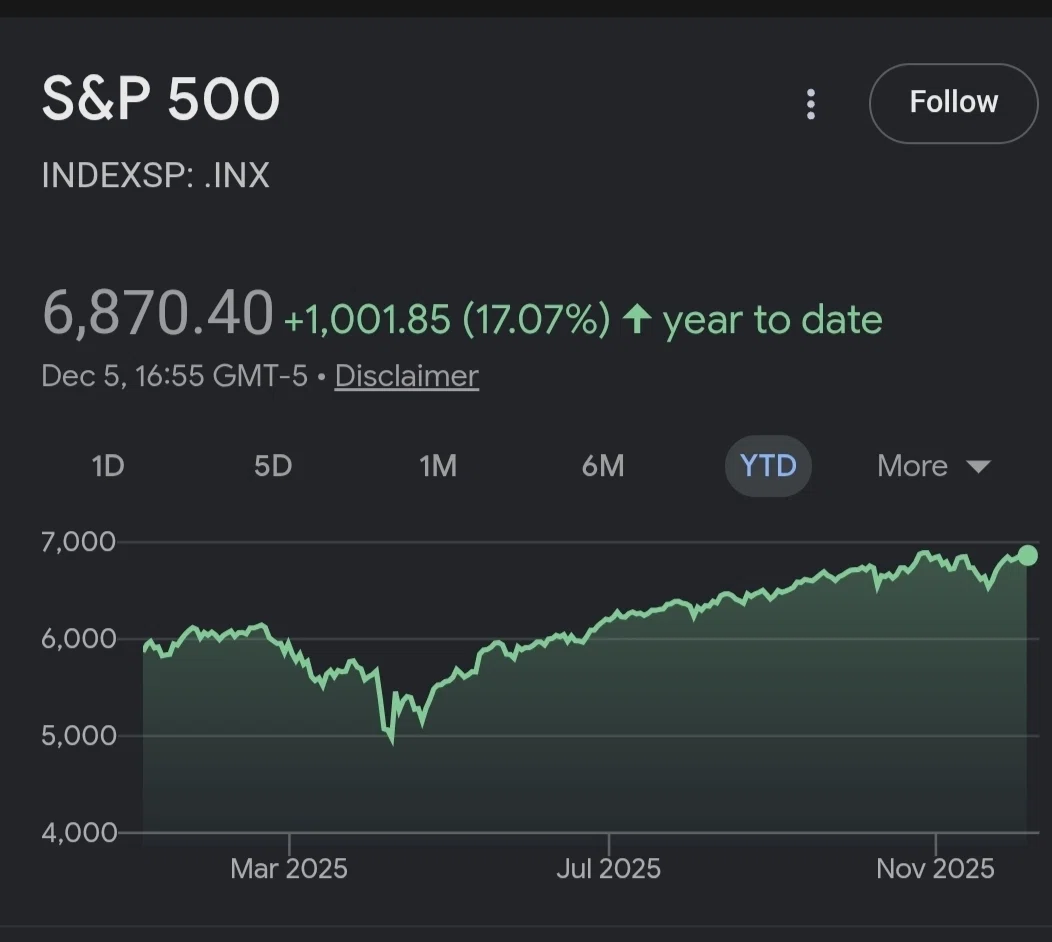Screen dimensions: 1052x942
Task: Click the Jul 2025 axis label
Action: pos(609,869)
